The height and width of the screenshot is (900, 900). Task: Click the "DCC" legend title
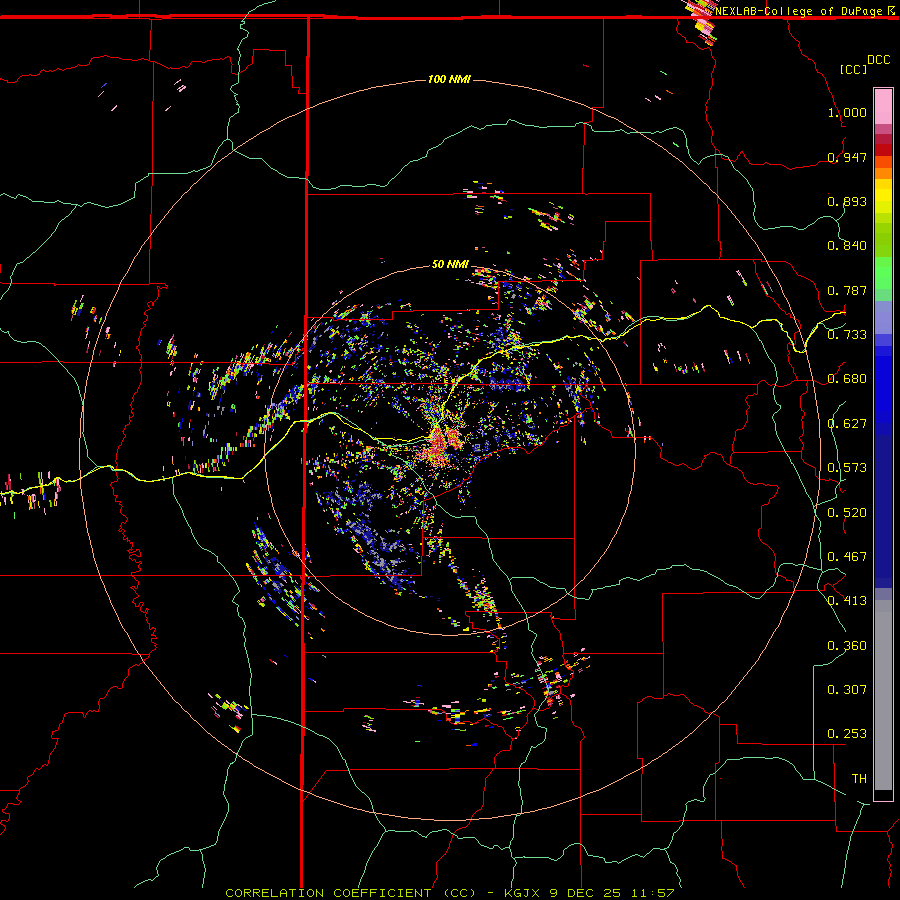(x=878, y=60)
